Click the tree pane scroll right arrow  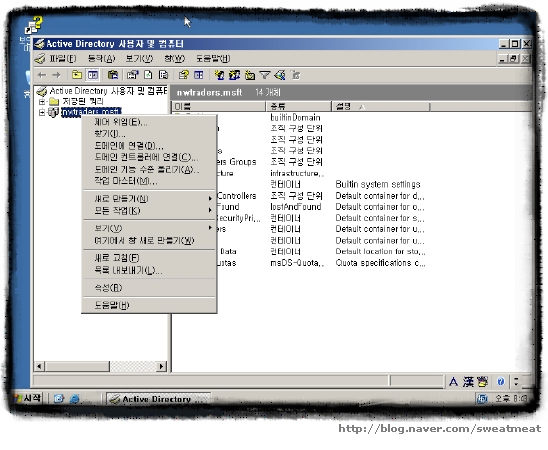pyautogui.click(x=161, y=366)
